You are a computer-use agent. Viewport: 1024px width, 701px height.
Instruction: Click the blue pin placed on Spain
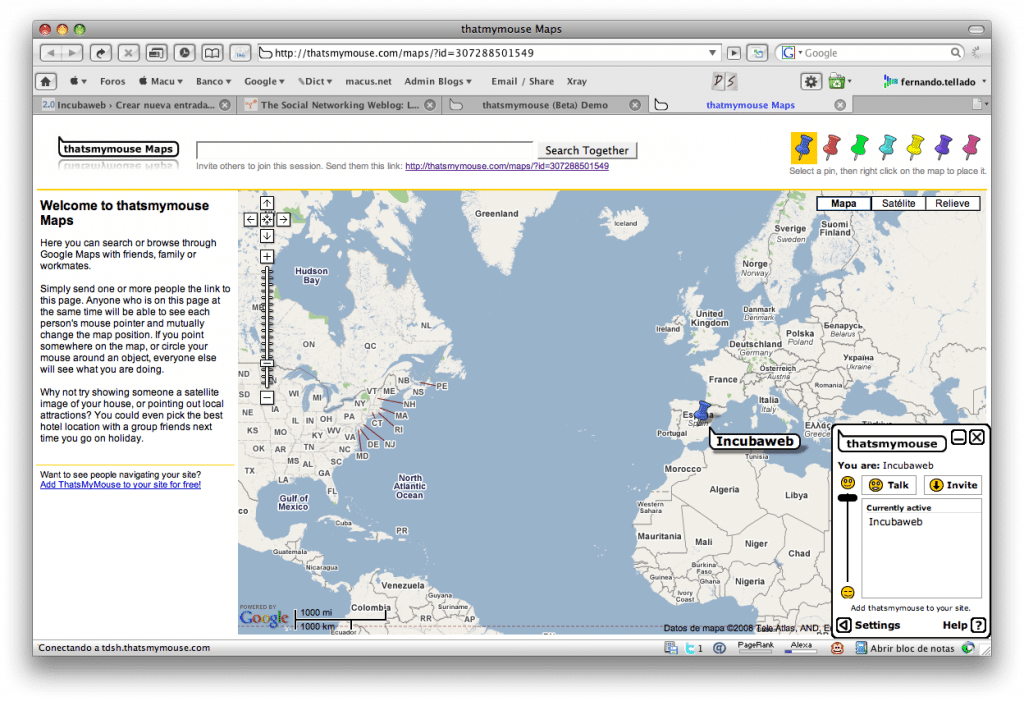pos(703,412)
